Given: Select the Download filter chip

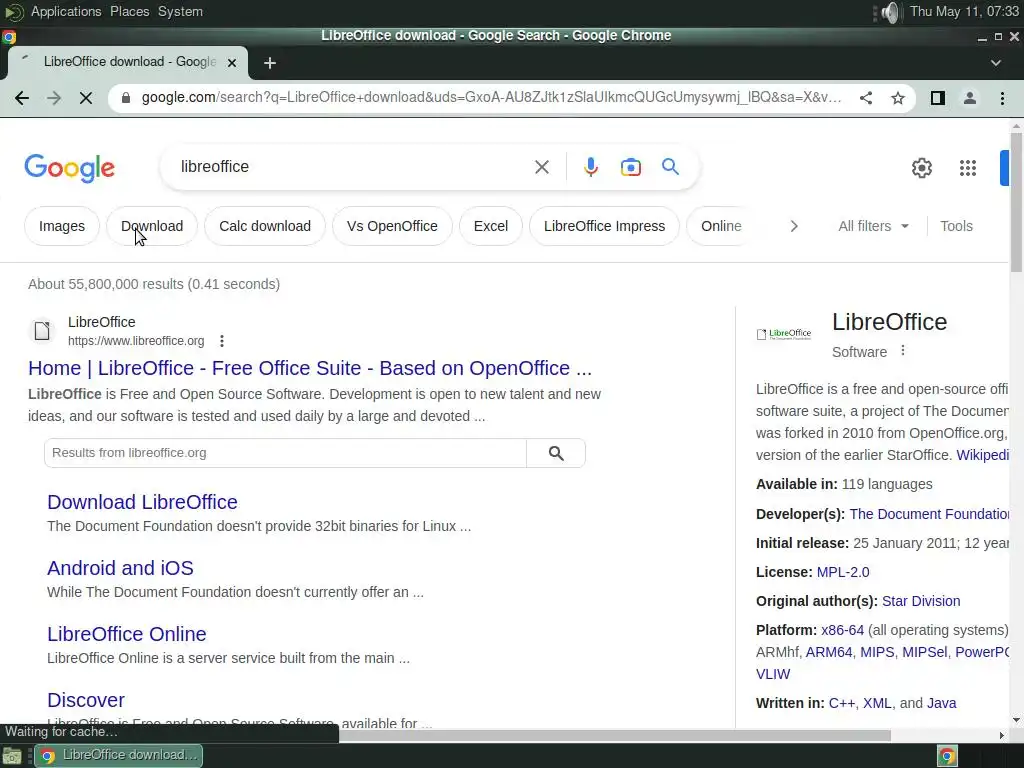Looking at the screenshot, I should click(152, 226).
